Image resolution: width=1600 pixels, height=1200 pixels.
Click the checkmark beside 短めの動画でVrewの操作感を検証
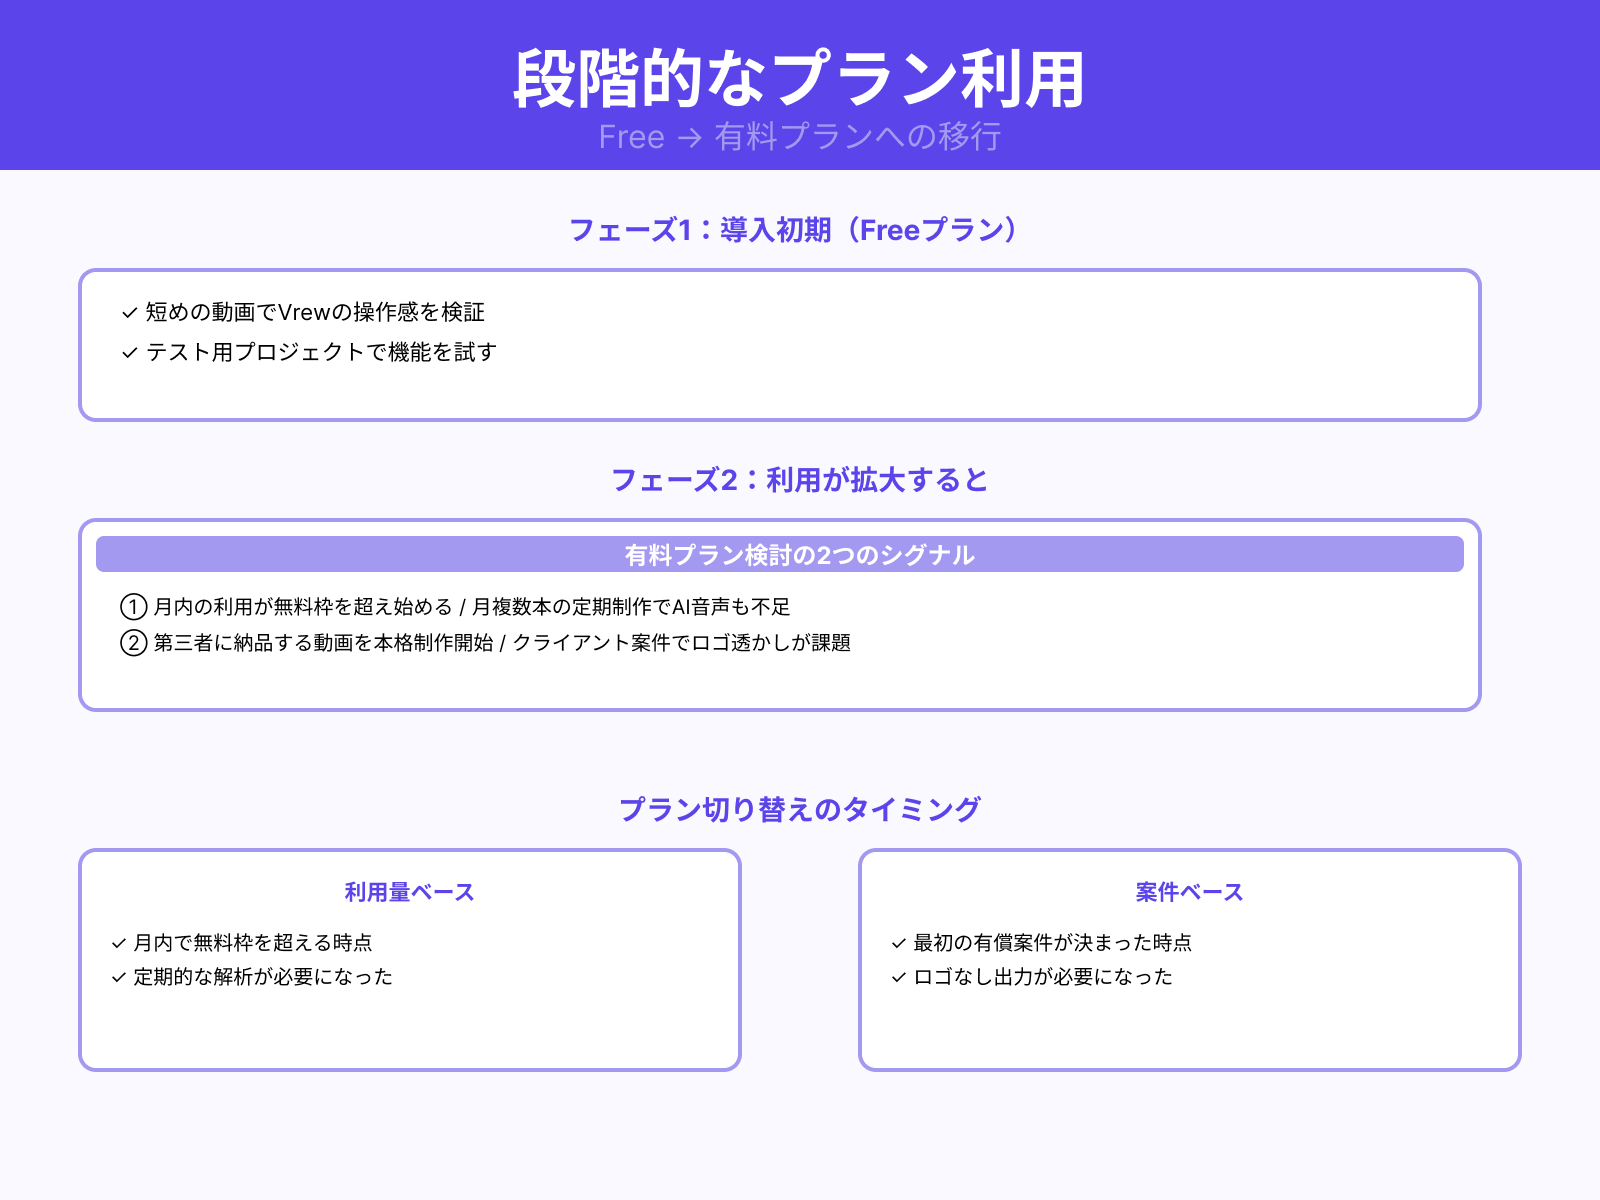[127, 312]
